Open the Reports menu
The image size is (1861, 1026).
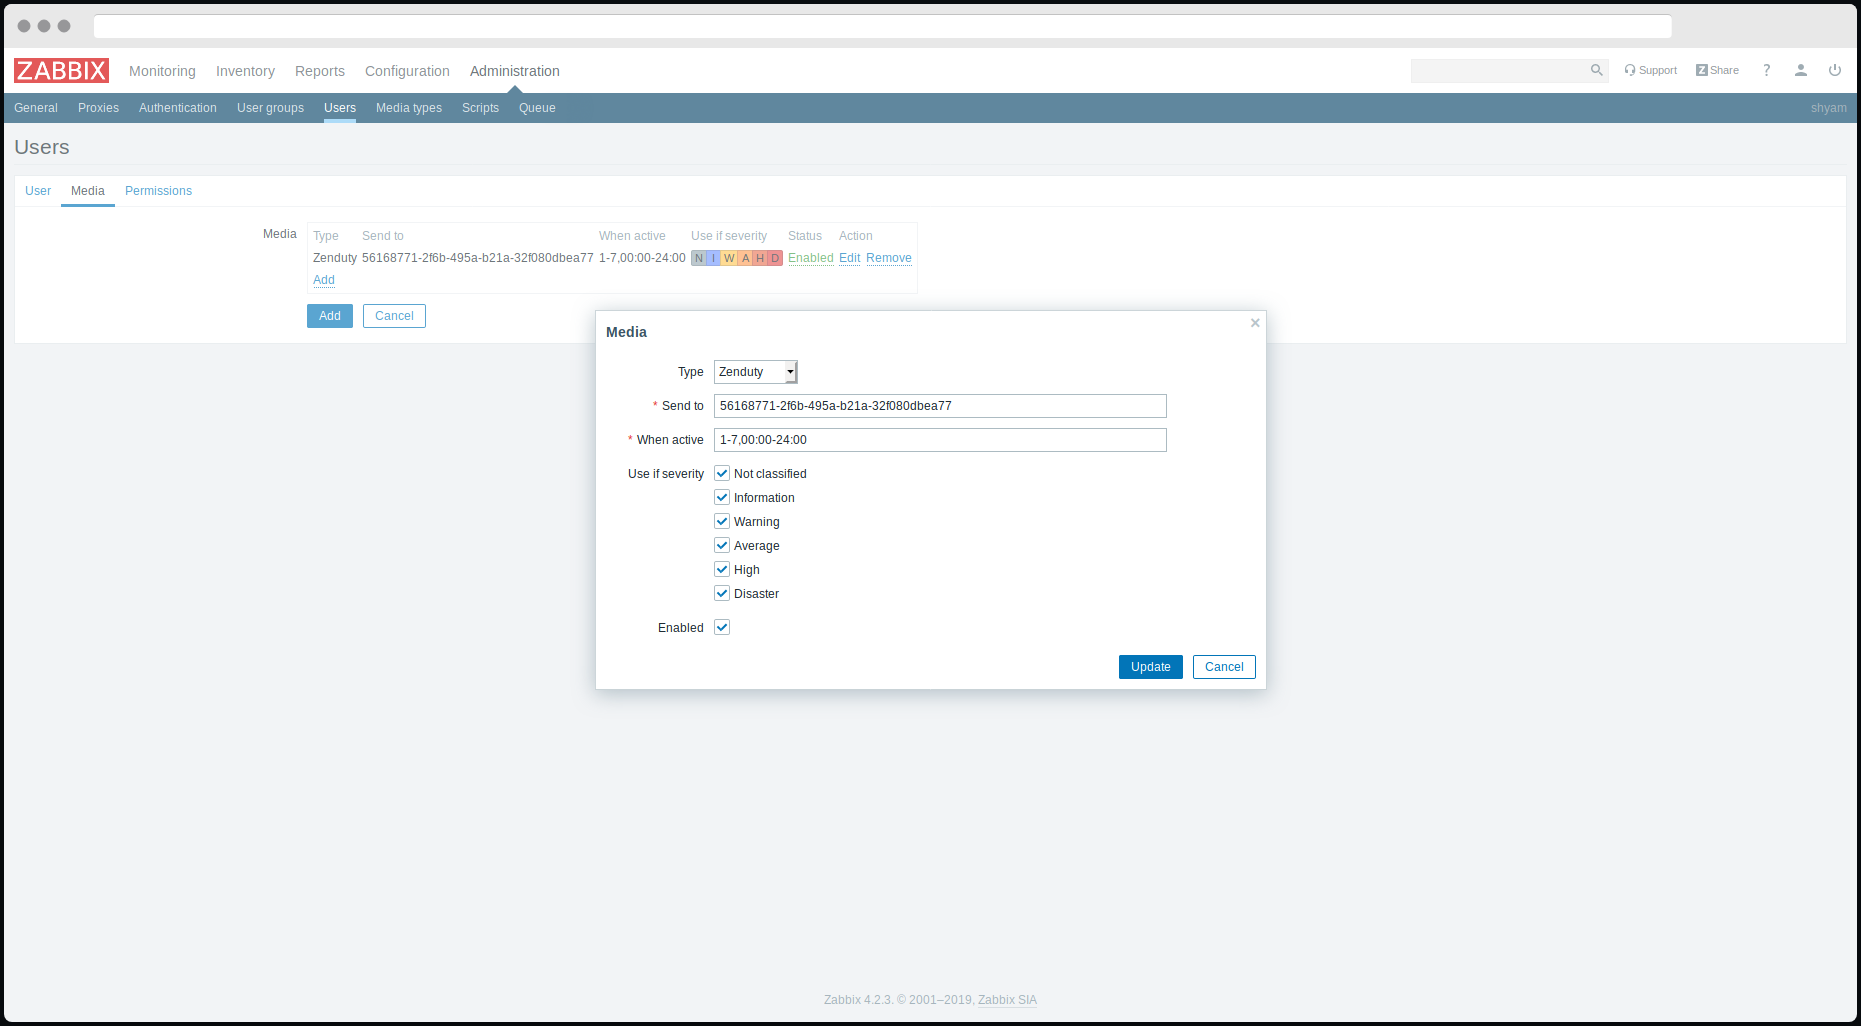click(x=320, y=71)
